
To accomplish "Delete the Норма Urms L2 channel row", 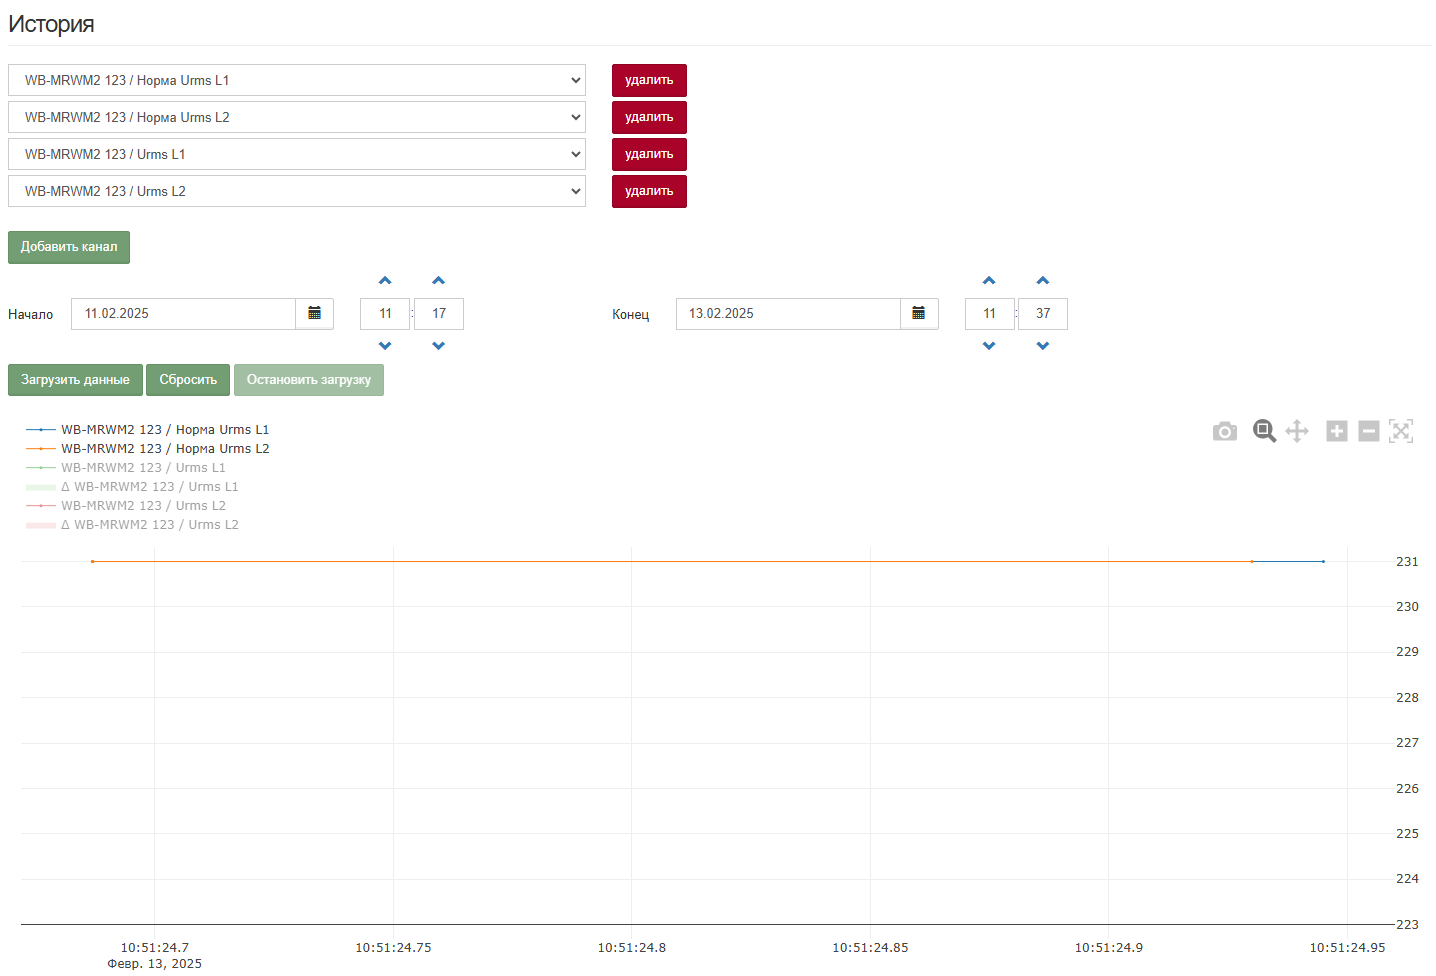I will coord(649,117).
